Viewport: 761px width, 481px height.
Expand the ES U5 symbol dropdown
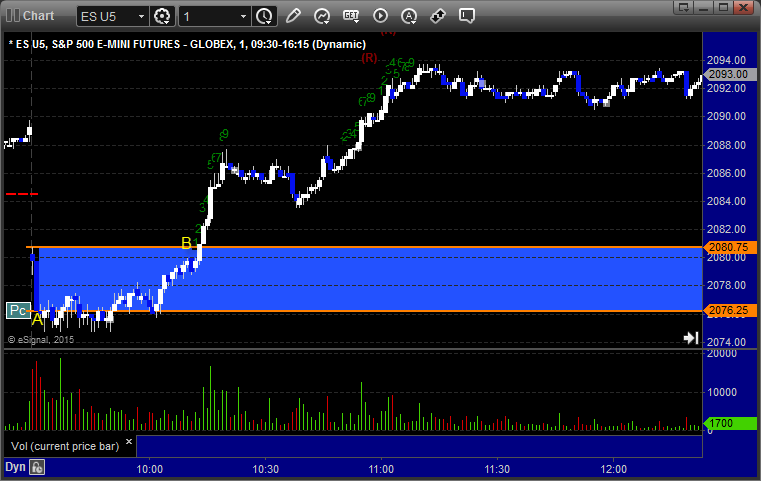pyautogui.click(x=141, y=17)
